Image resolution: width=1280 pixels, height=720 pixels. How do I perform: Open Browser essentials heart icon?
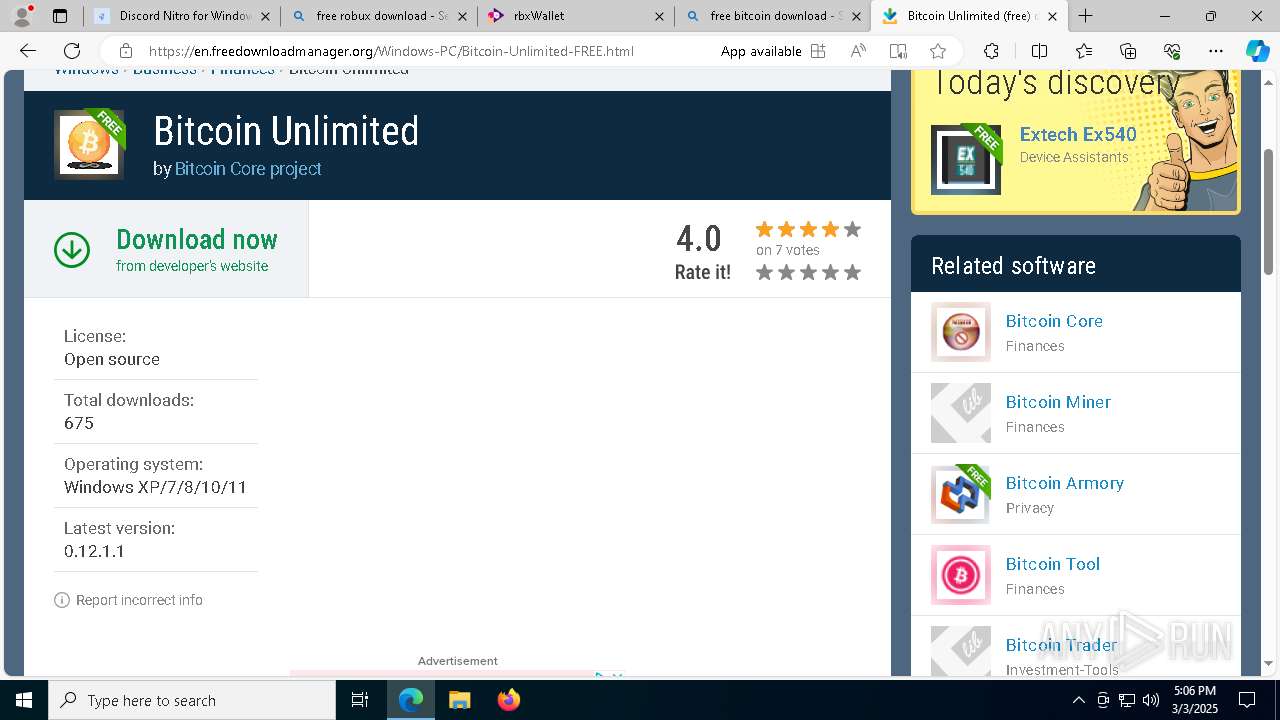coord(1172,51)
